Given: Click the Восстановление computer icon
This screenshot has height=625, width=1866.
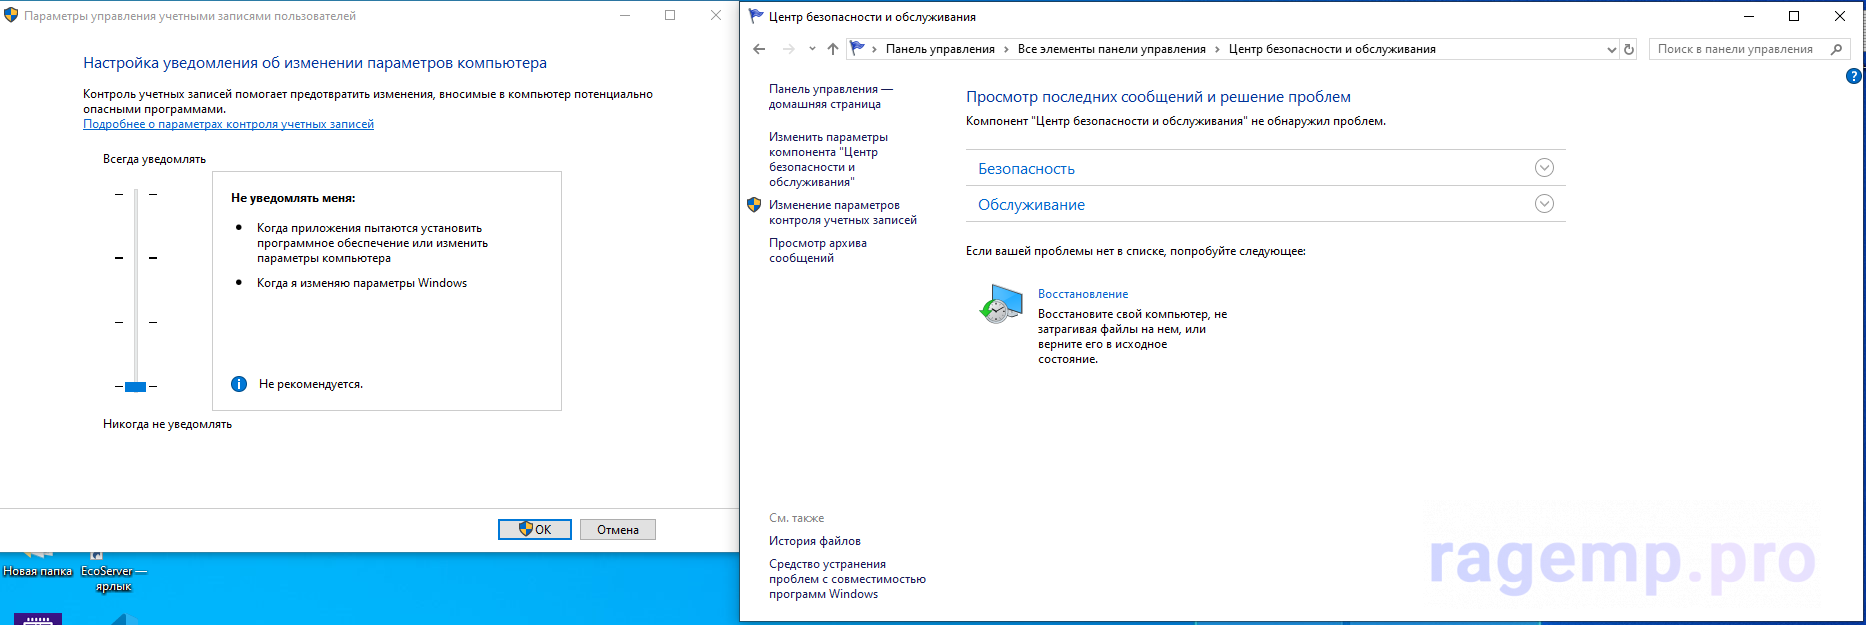Looking at the screenshot, I should (x=1001, y=304).
